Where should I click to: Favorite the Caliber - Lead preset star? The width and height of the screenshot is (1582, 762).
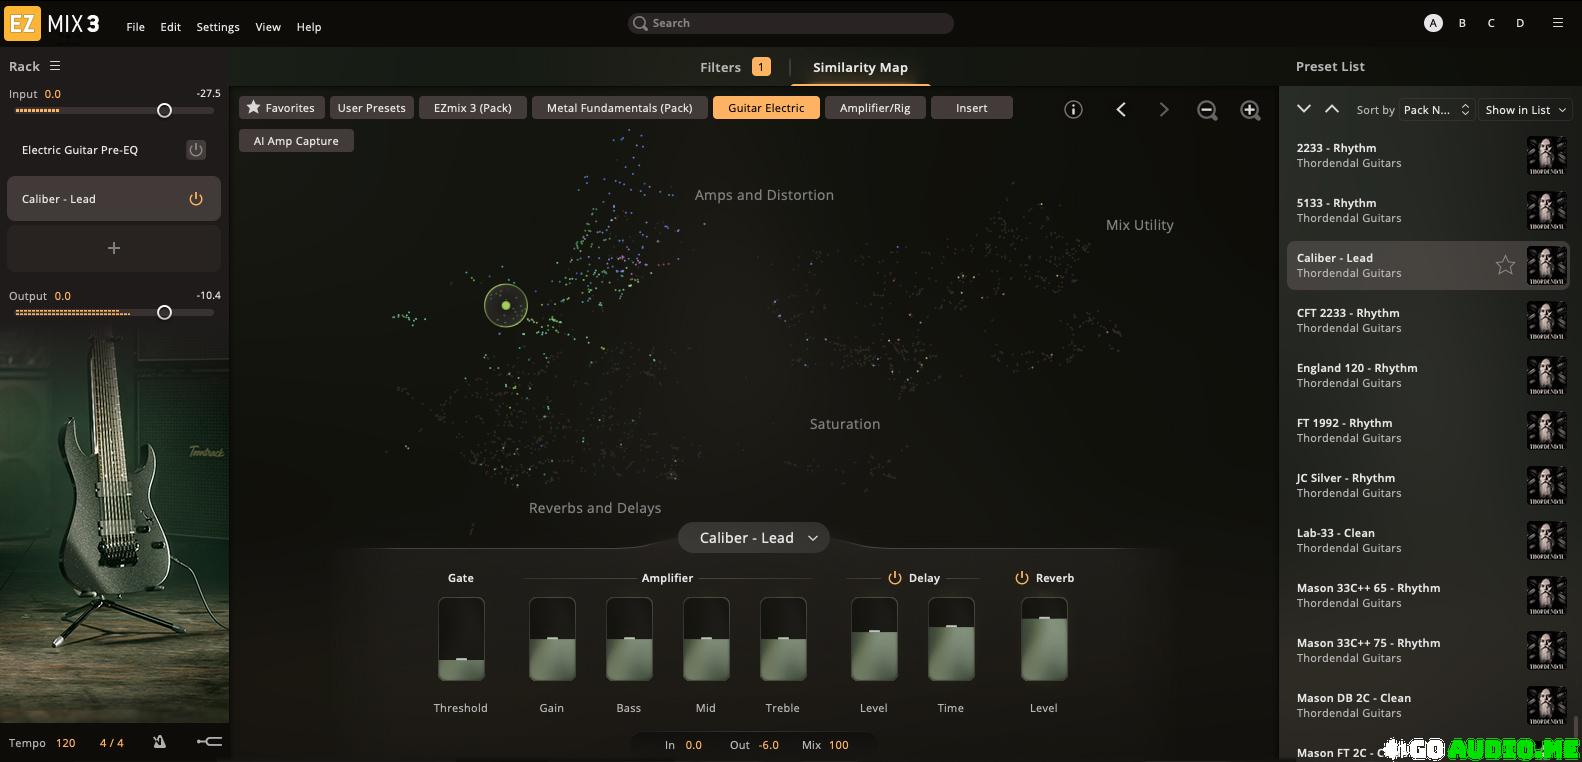1505,265
